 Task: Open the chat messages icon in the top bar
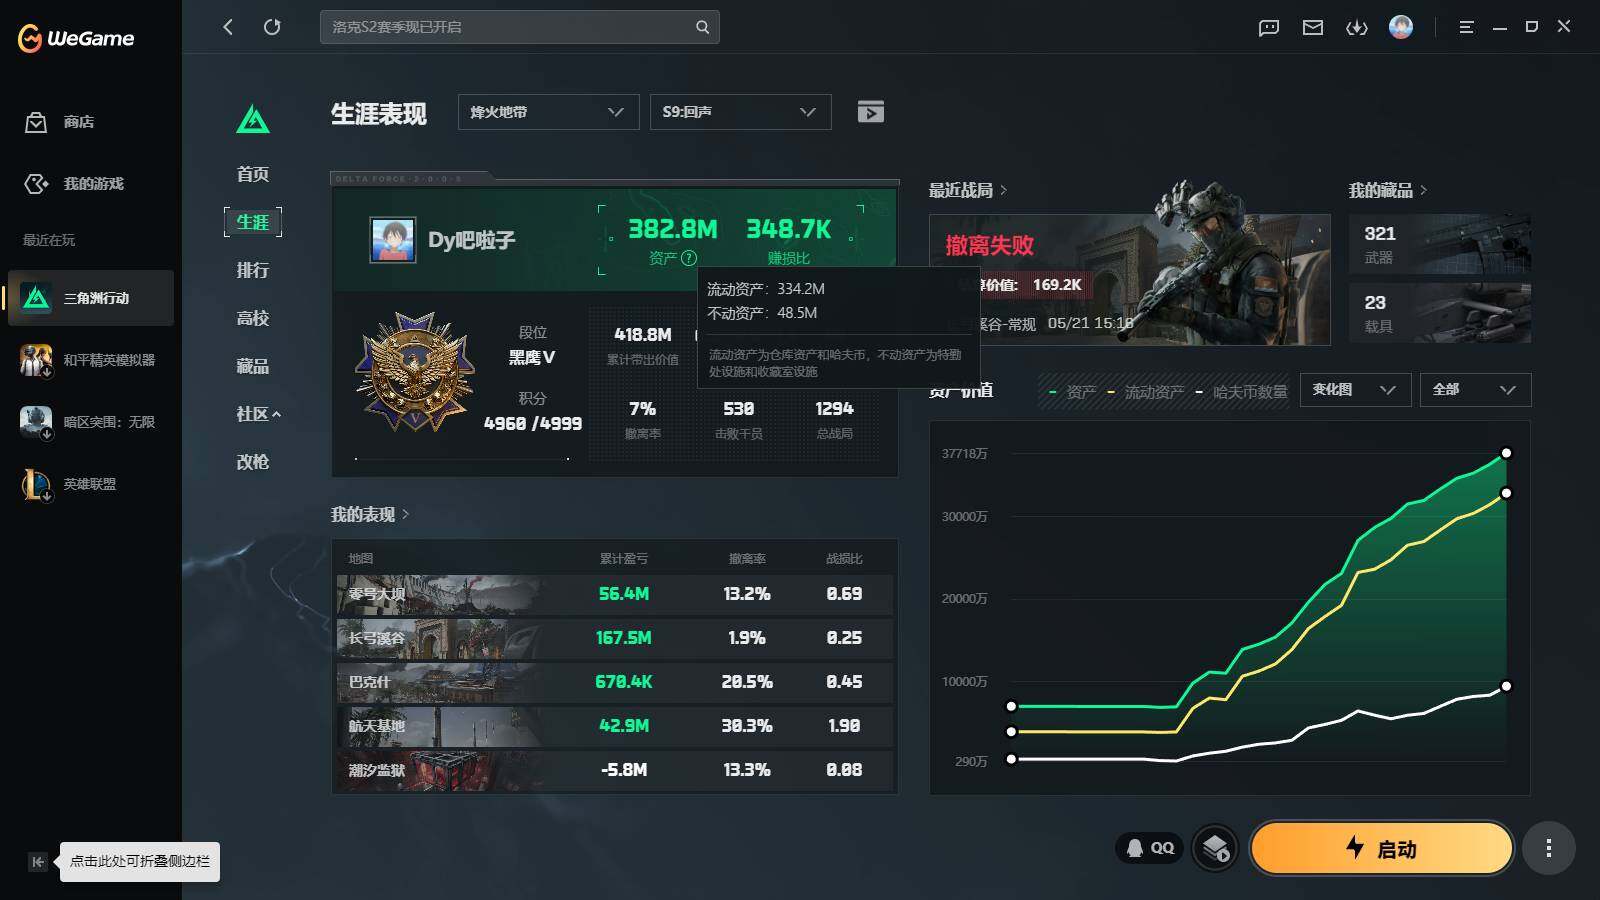[1269, 28]
